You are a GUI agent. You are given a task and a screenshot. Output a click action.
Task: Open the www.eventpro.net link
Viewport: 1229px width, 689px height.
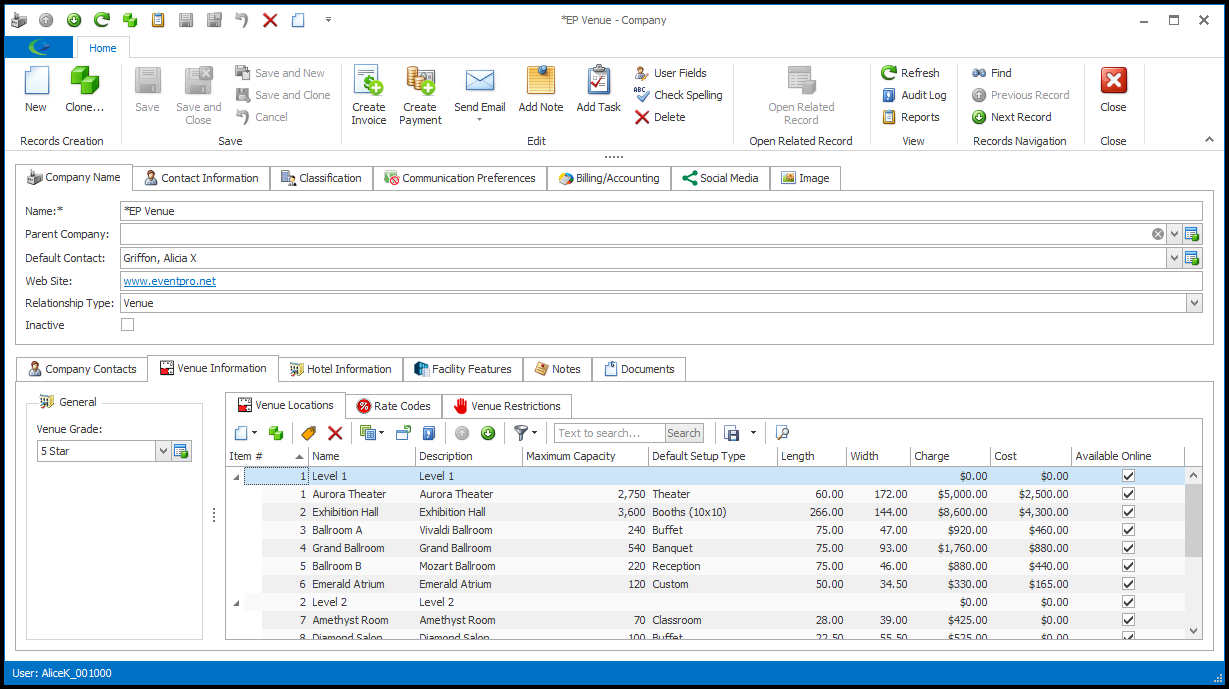coord(169,281)
